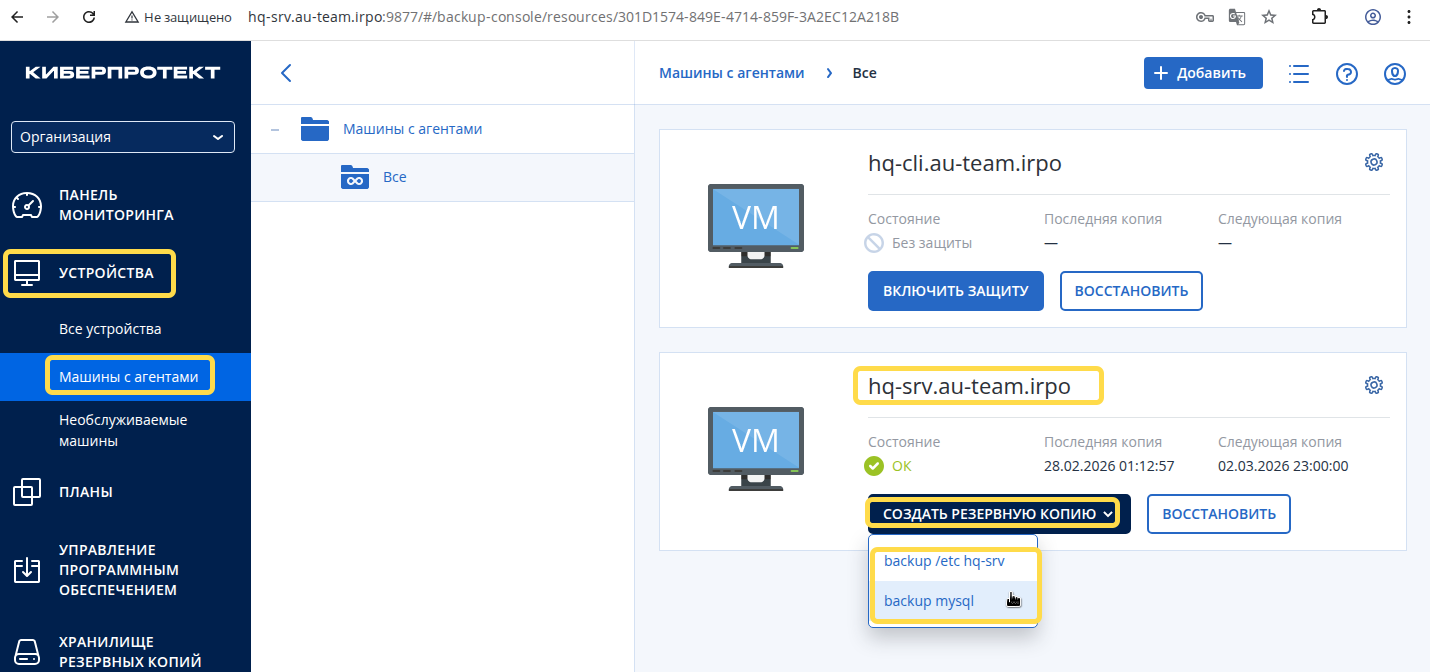The height and width of the screenshot is (672, 1430).
Task: Reload the page in the browser
Action: [x=89, y=17]
